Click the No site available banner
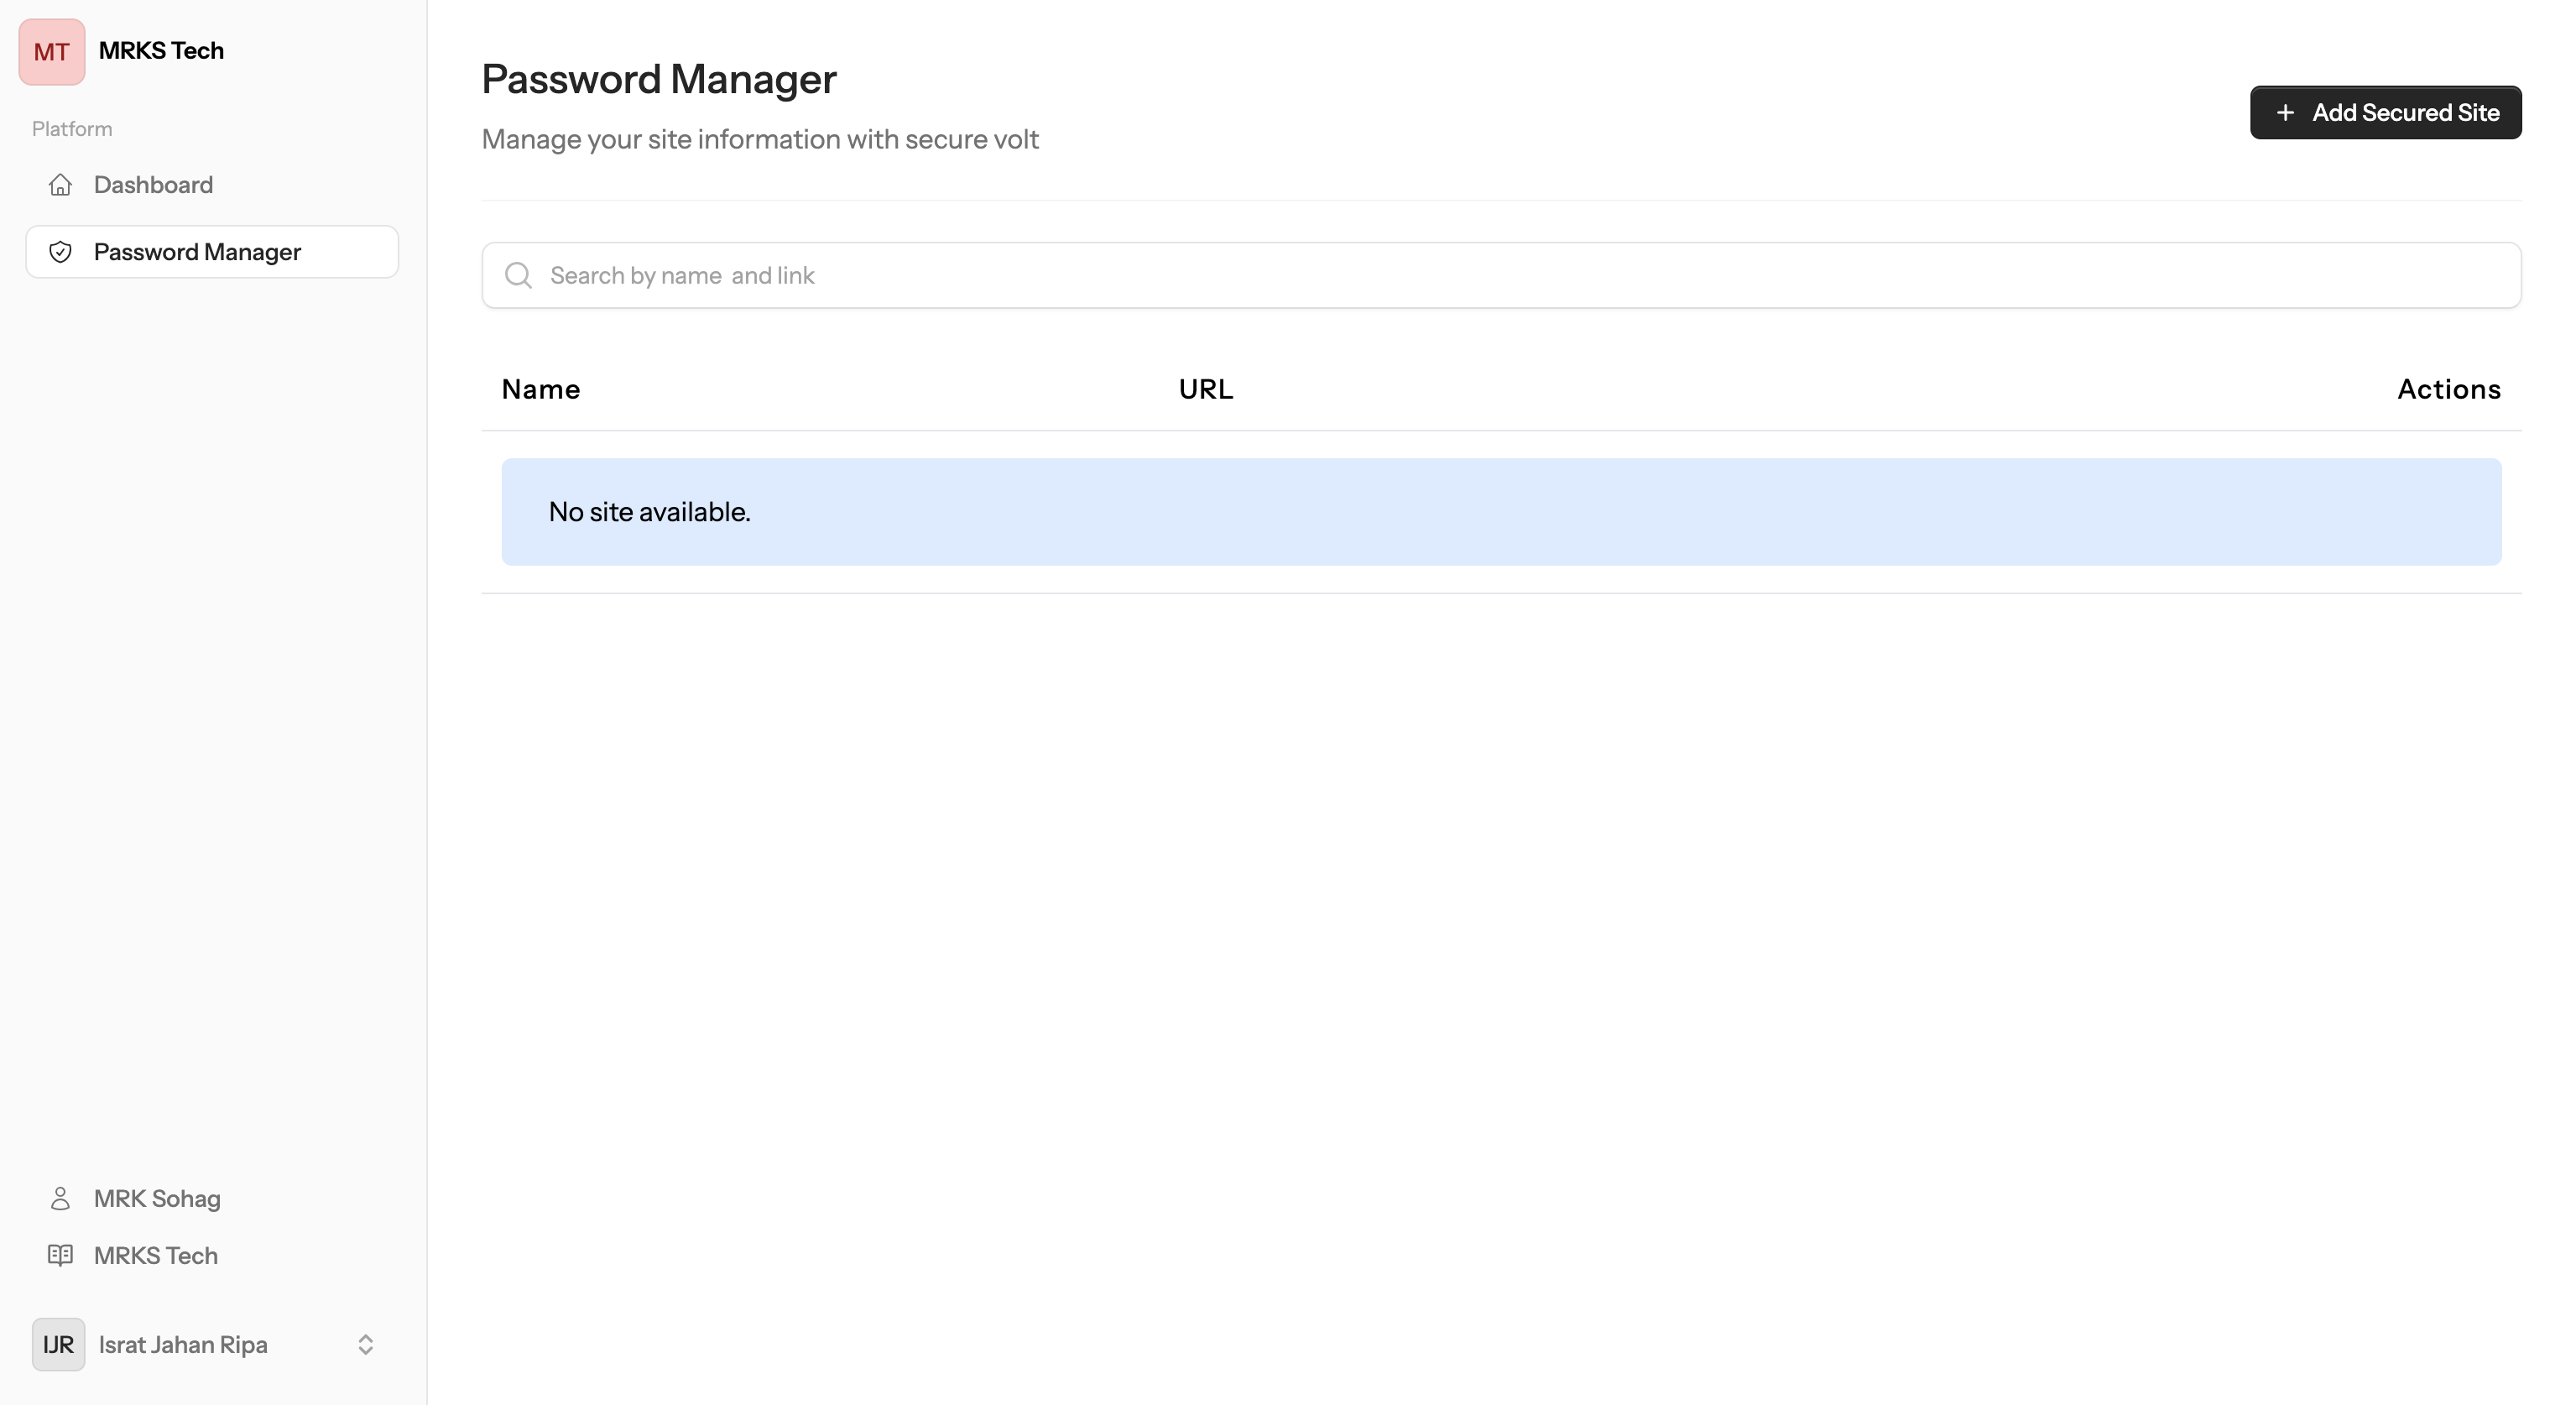The height and width of the screenshot is (1405, 2576). coord(1501,512)
